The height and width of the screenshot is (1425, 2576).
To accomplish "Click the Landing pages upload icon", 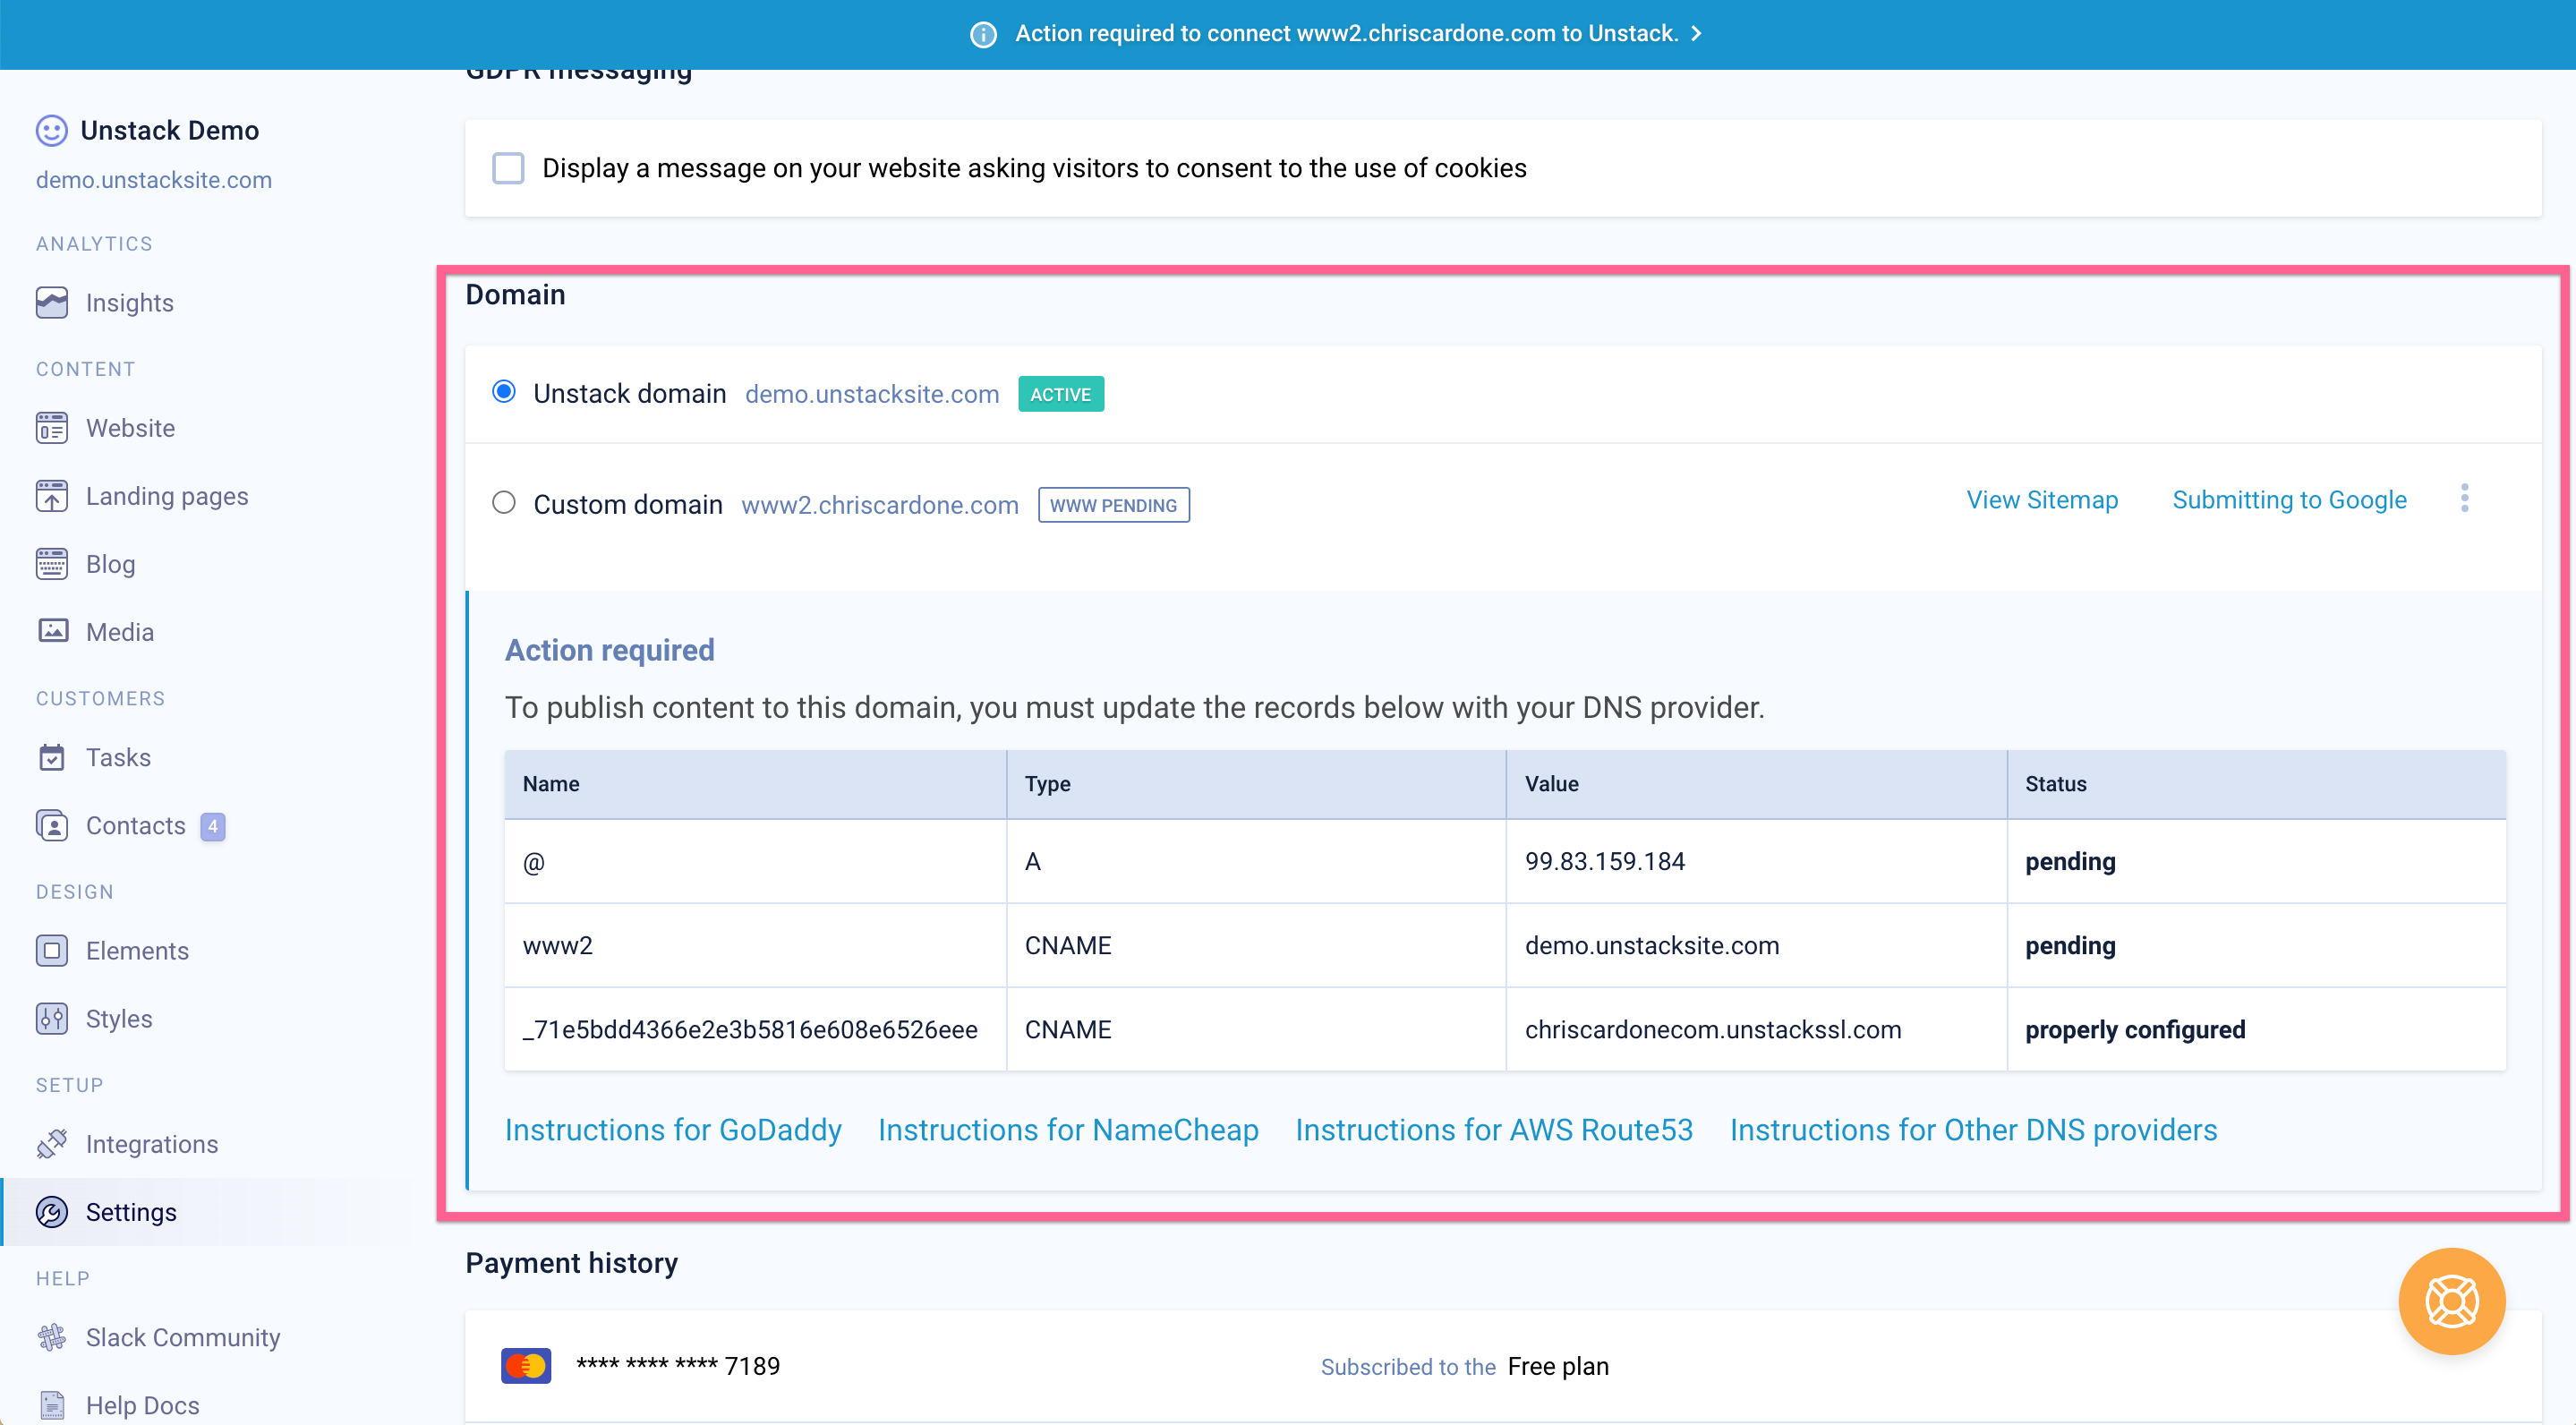I will pyautogui.click(x=52, y=496).
